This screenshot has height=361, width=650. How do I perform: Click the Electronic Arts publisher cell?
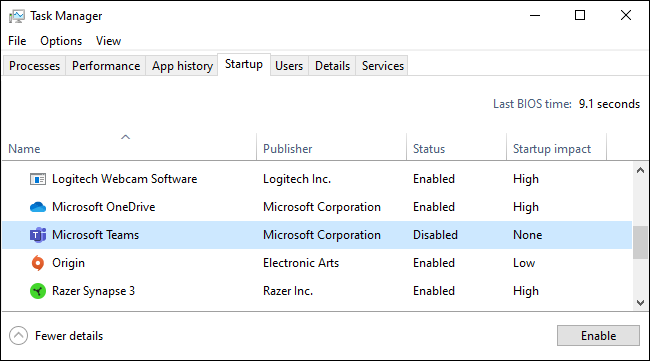click(301, 263)
